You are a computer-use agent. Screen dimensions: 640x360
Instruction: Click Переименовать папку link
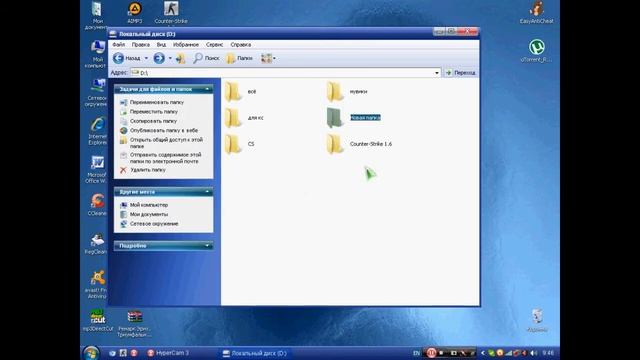(157, 102)
